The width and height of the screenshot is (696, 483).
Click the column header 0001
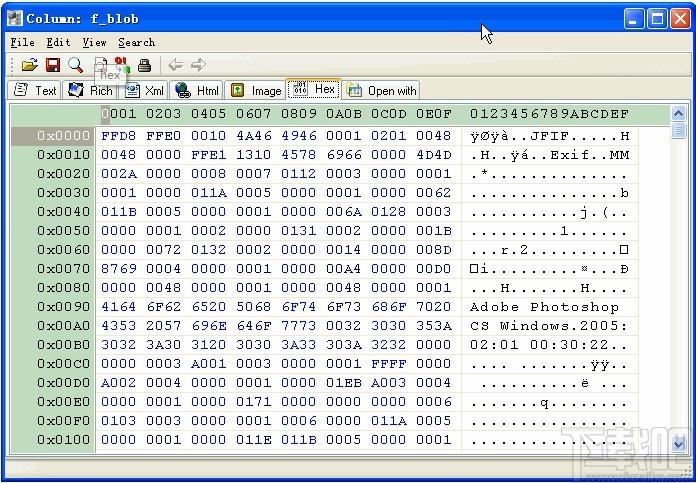119,114
